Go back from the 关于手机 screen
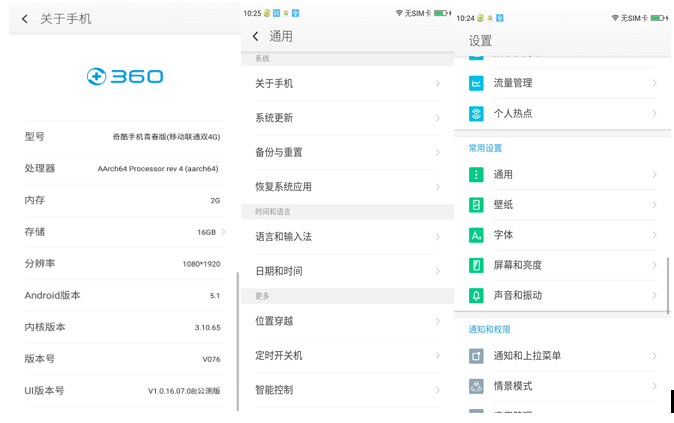 25,19
